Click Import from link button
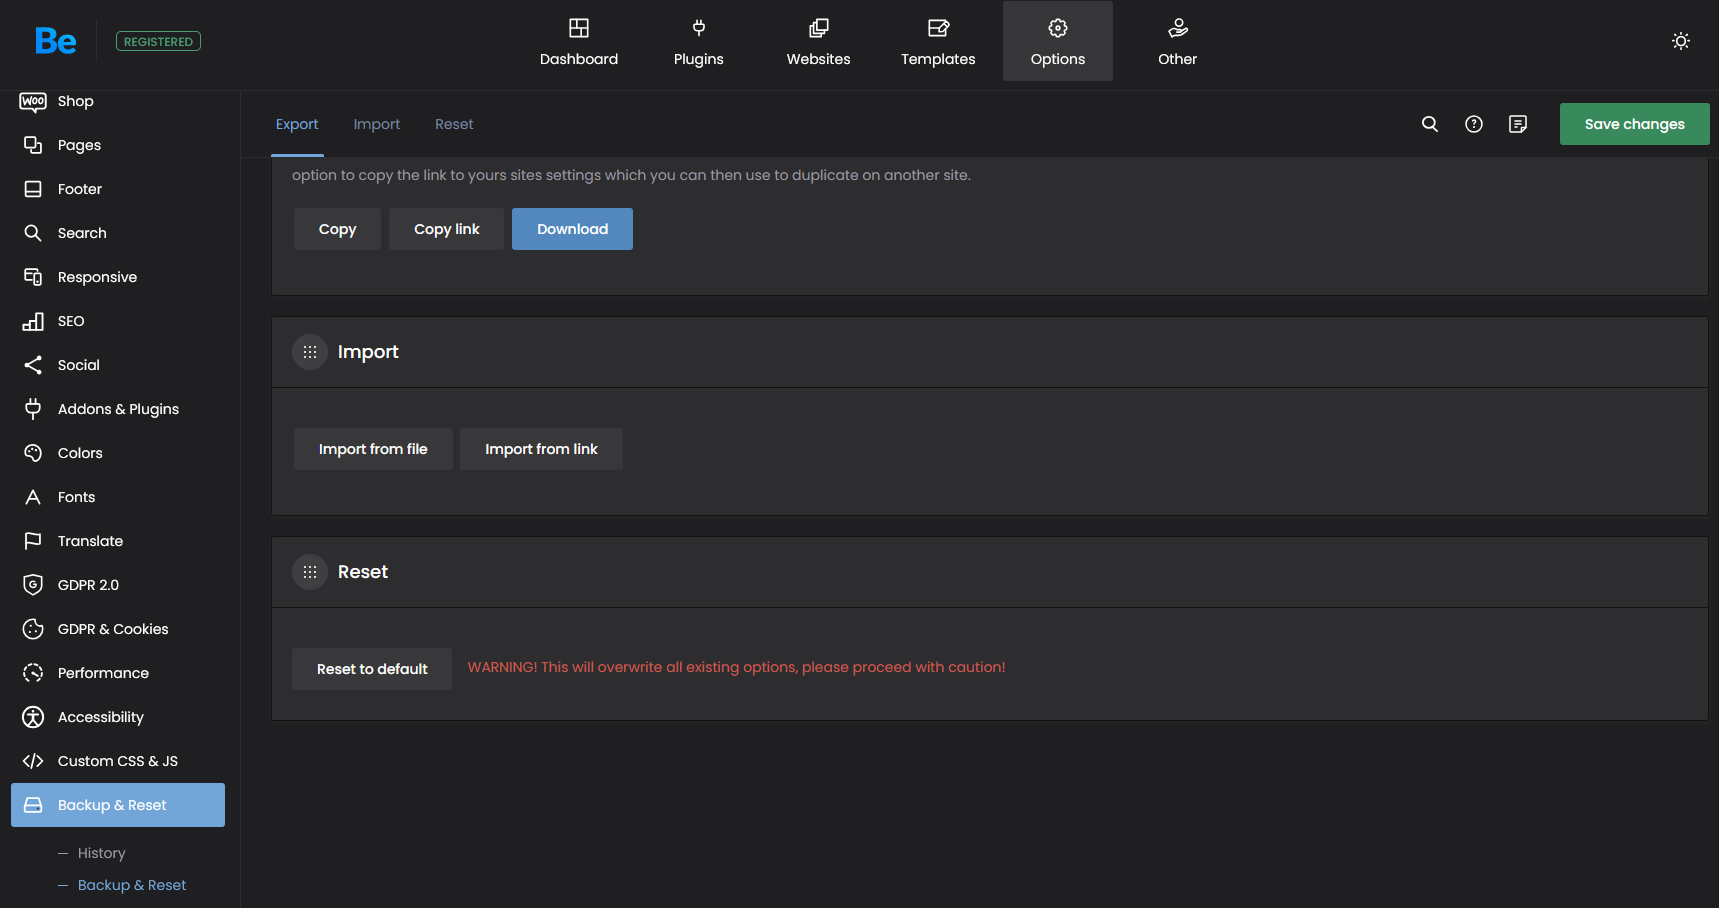The image size is (1719, 908). [x=541, y=449]
